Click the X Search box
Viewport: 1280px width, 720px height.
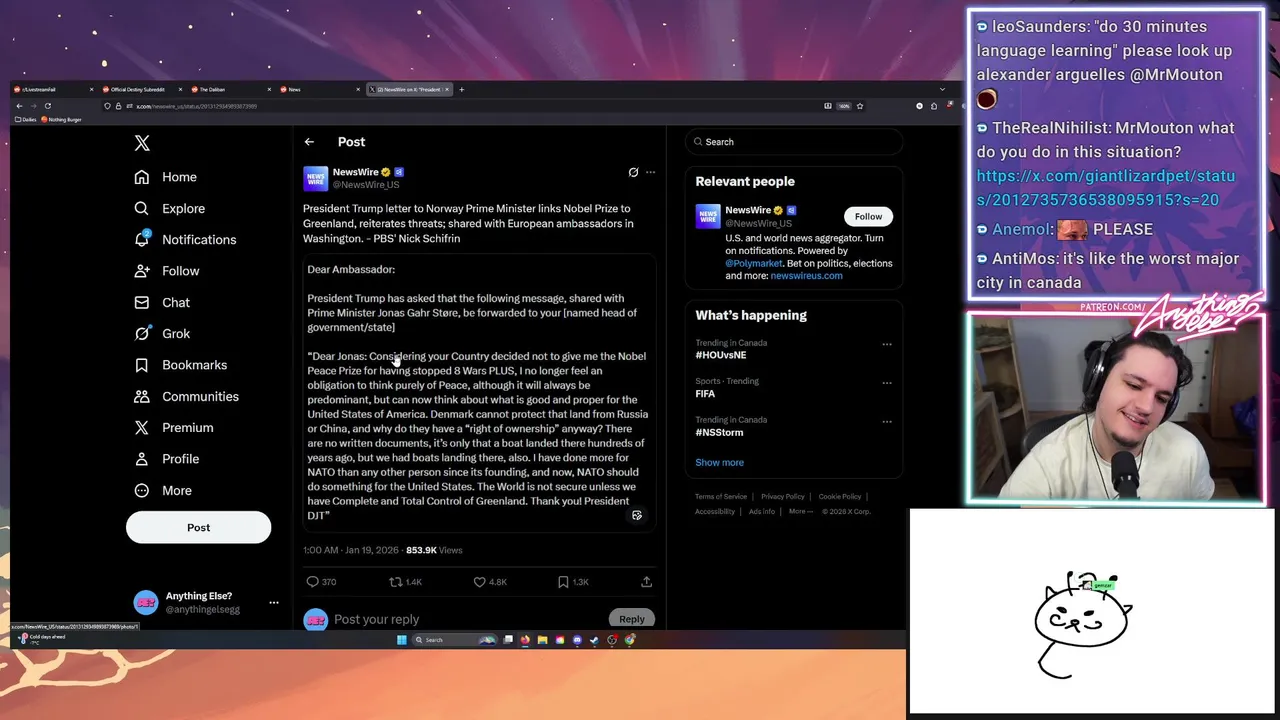click(x=794, y=142)
